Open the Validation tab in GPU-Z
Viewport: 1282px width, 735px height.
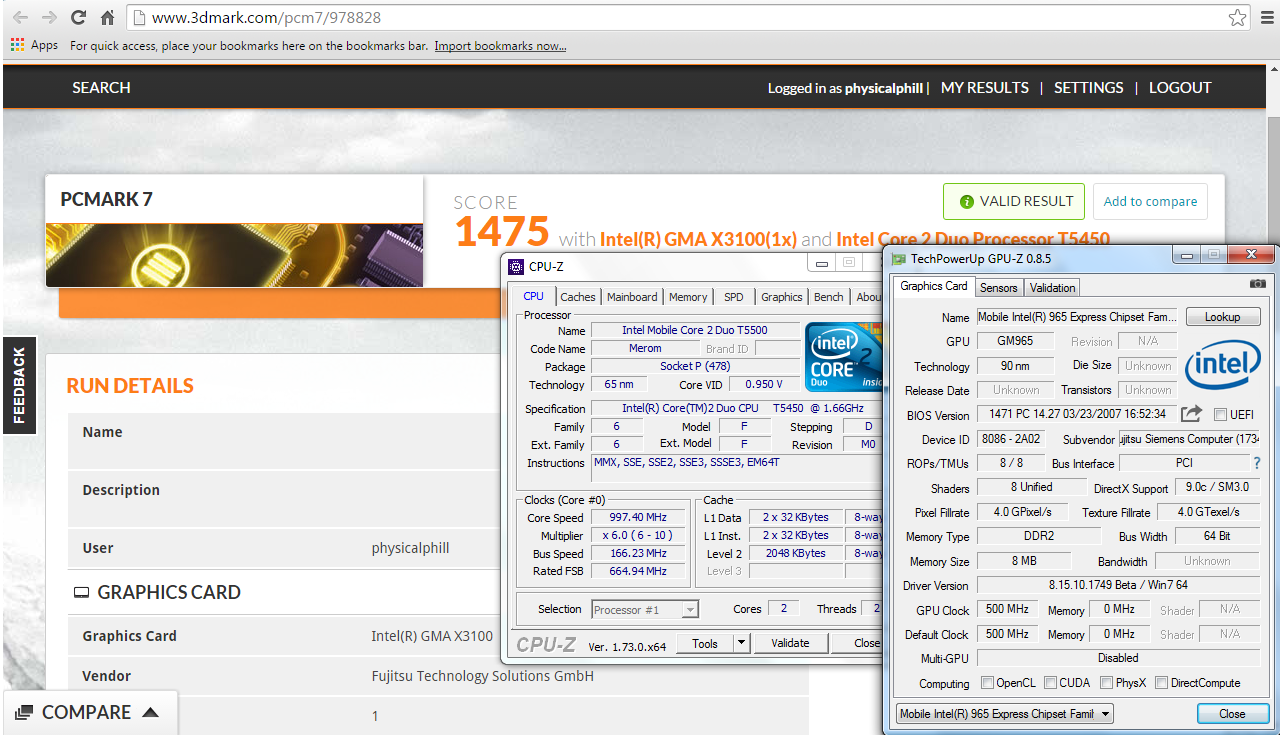tap(1052, 288)
